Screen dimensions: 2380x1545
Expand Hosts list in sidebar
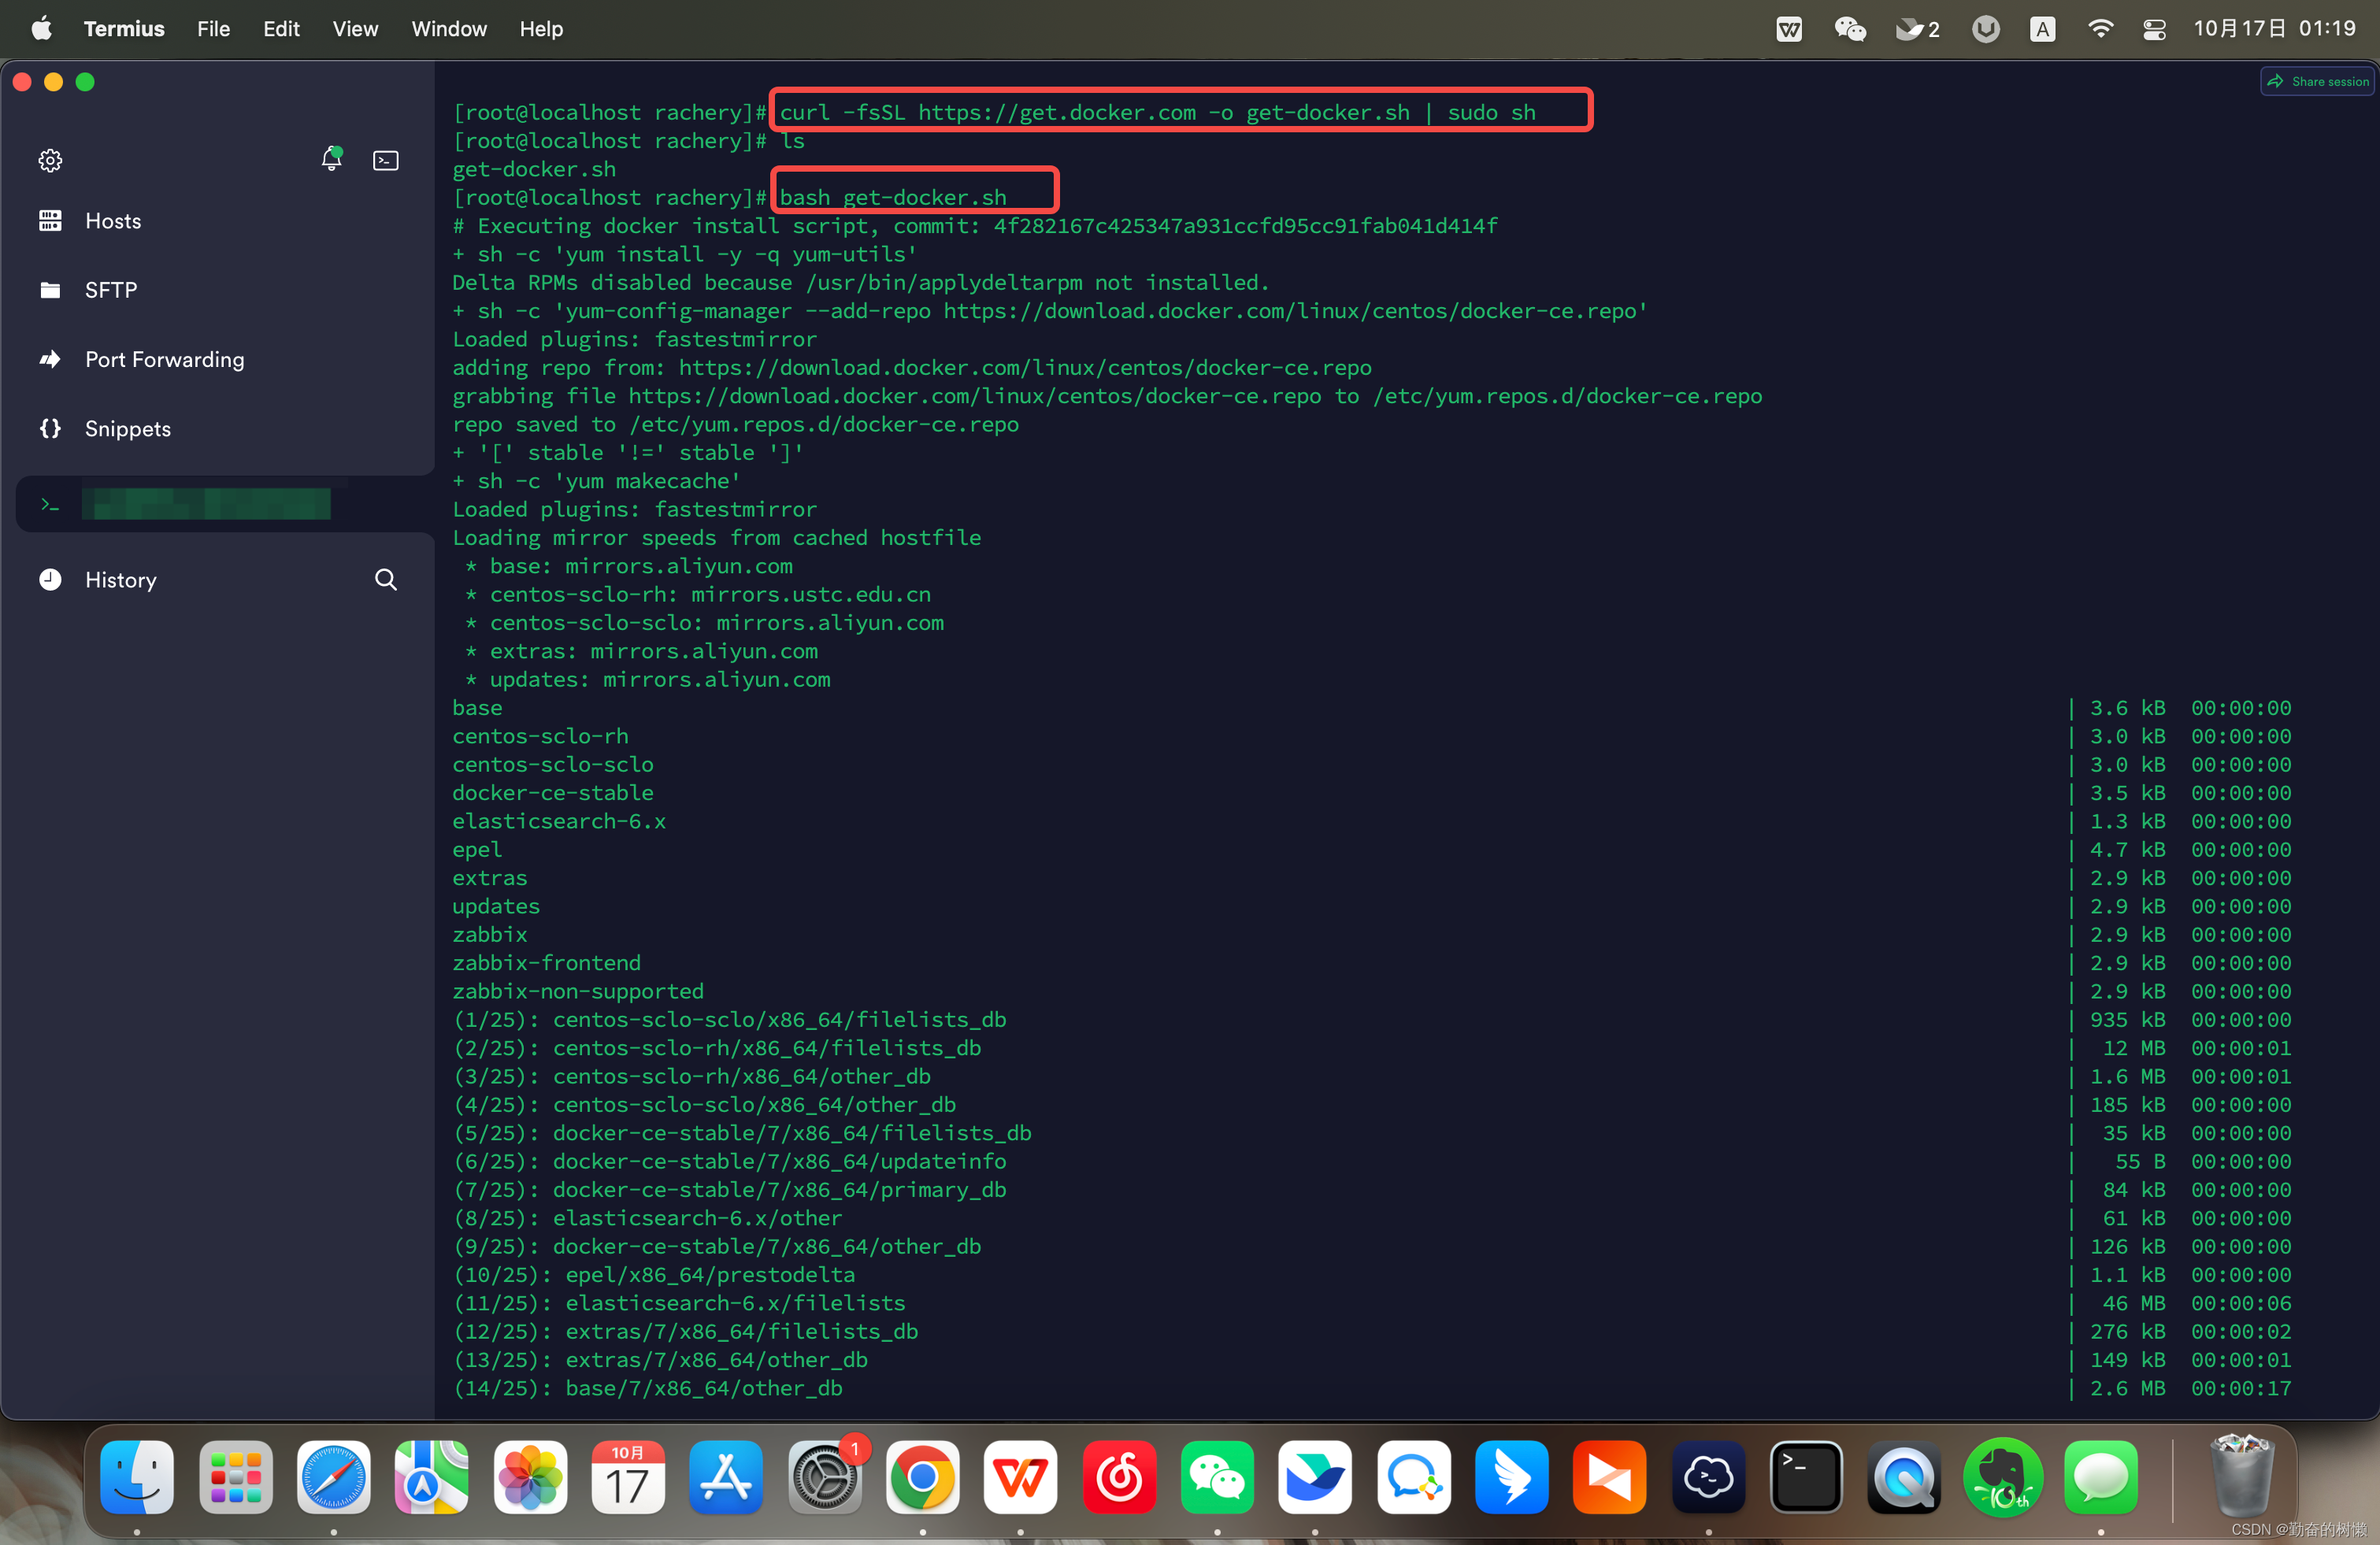click(x=113, y=220)
